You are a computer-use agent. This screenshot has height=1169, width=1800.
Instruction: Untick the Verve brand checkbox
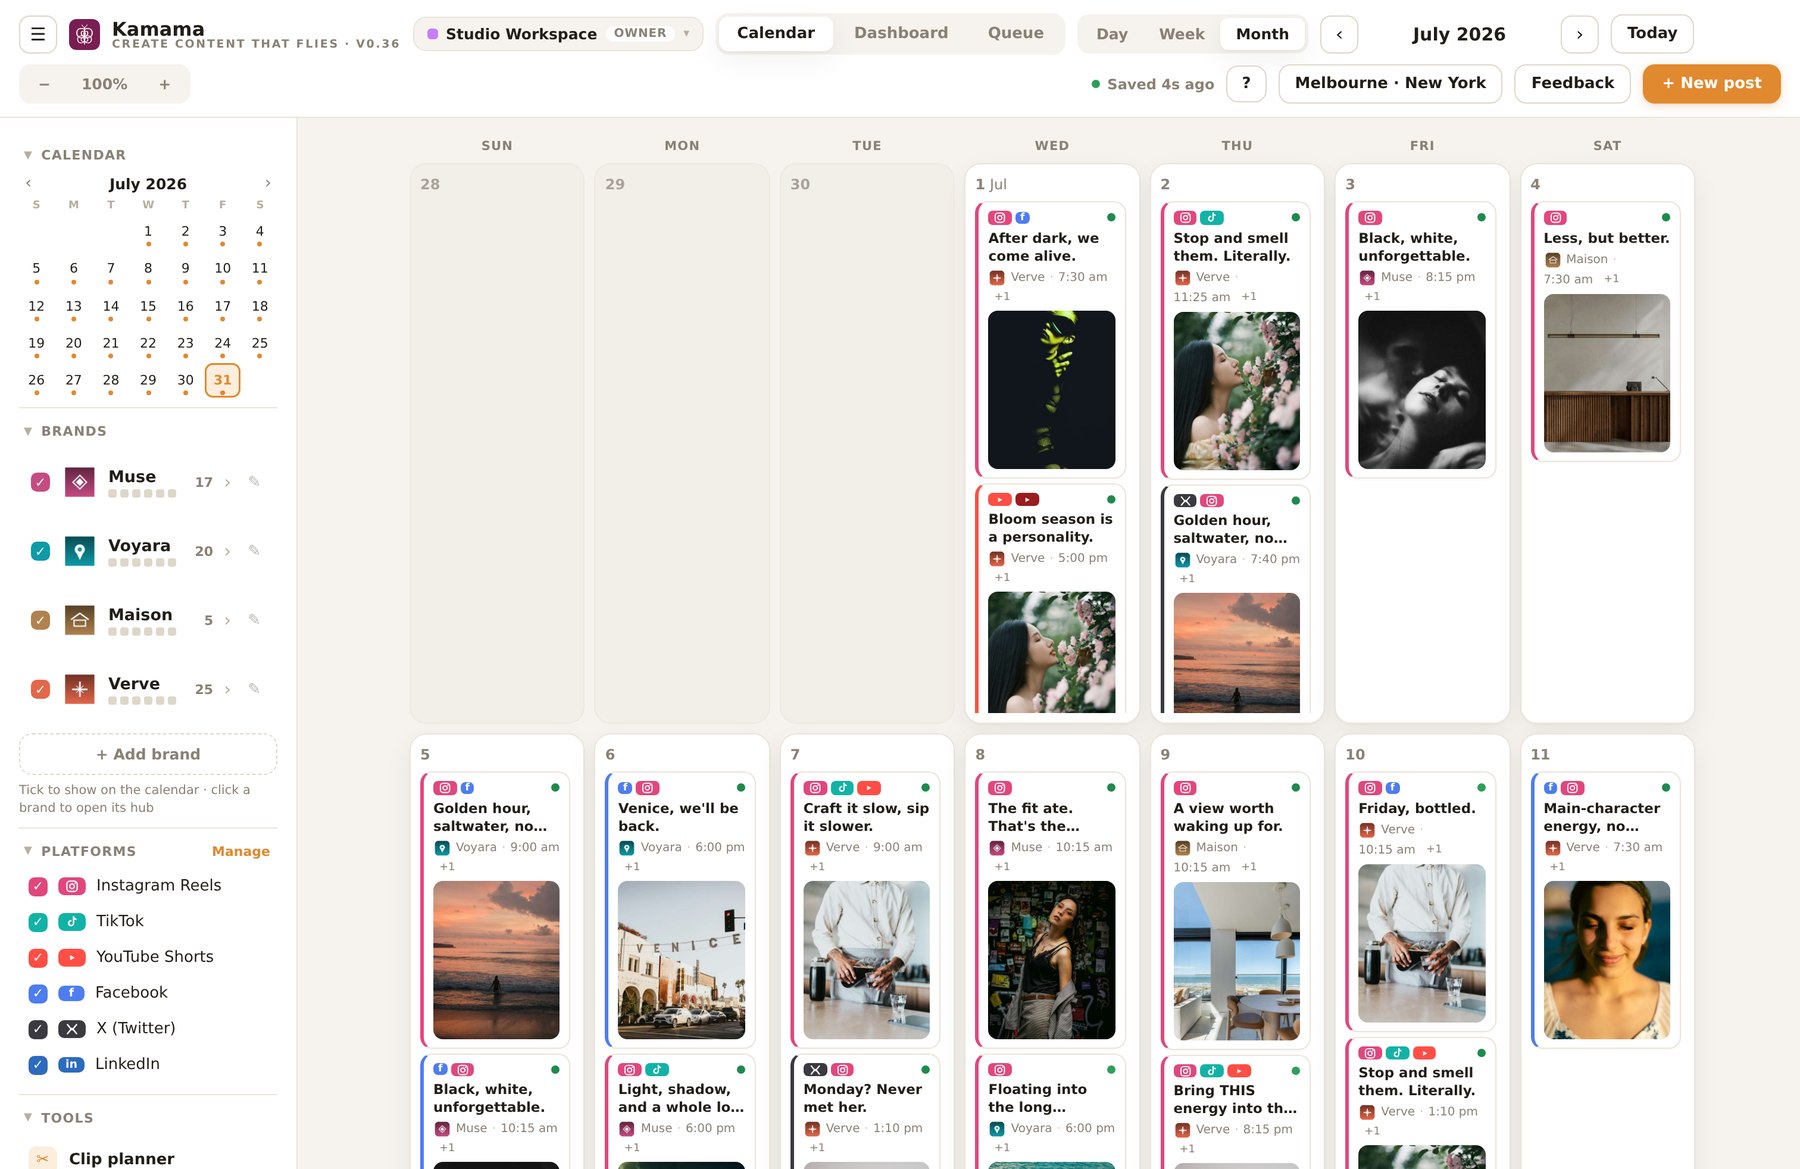coord(40,689)
